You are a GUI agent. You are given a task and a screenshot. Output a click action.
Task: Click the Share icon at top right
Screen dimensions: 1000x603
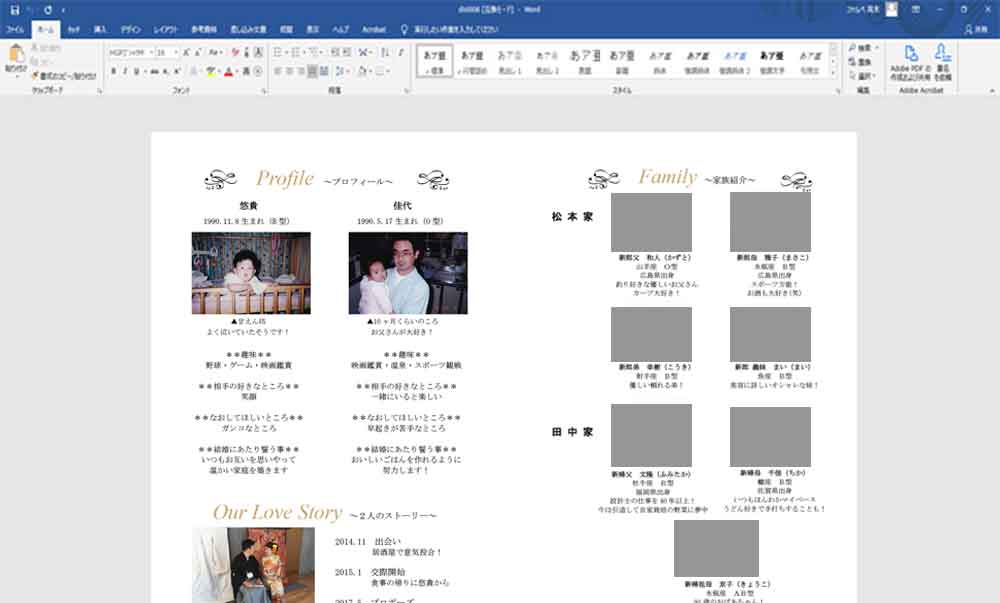pos(974,30)
